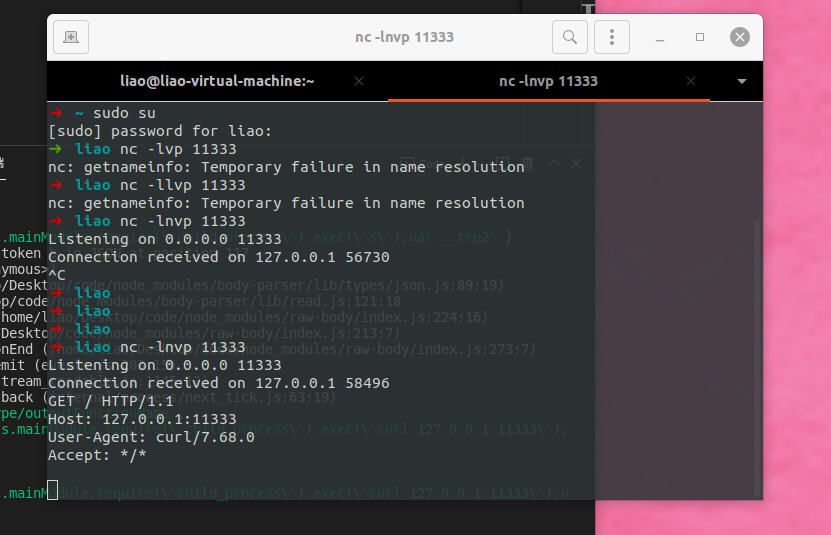Open the terminal three-dot menu
The image size is (831, 535).
click(612, 37)
